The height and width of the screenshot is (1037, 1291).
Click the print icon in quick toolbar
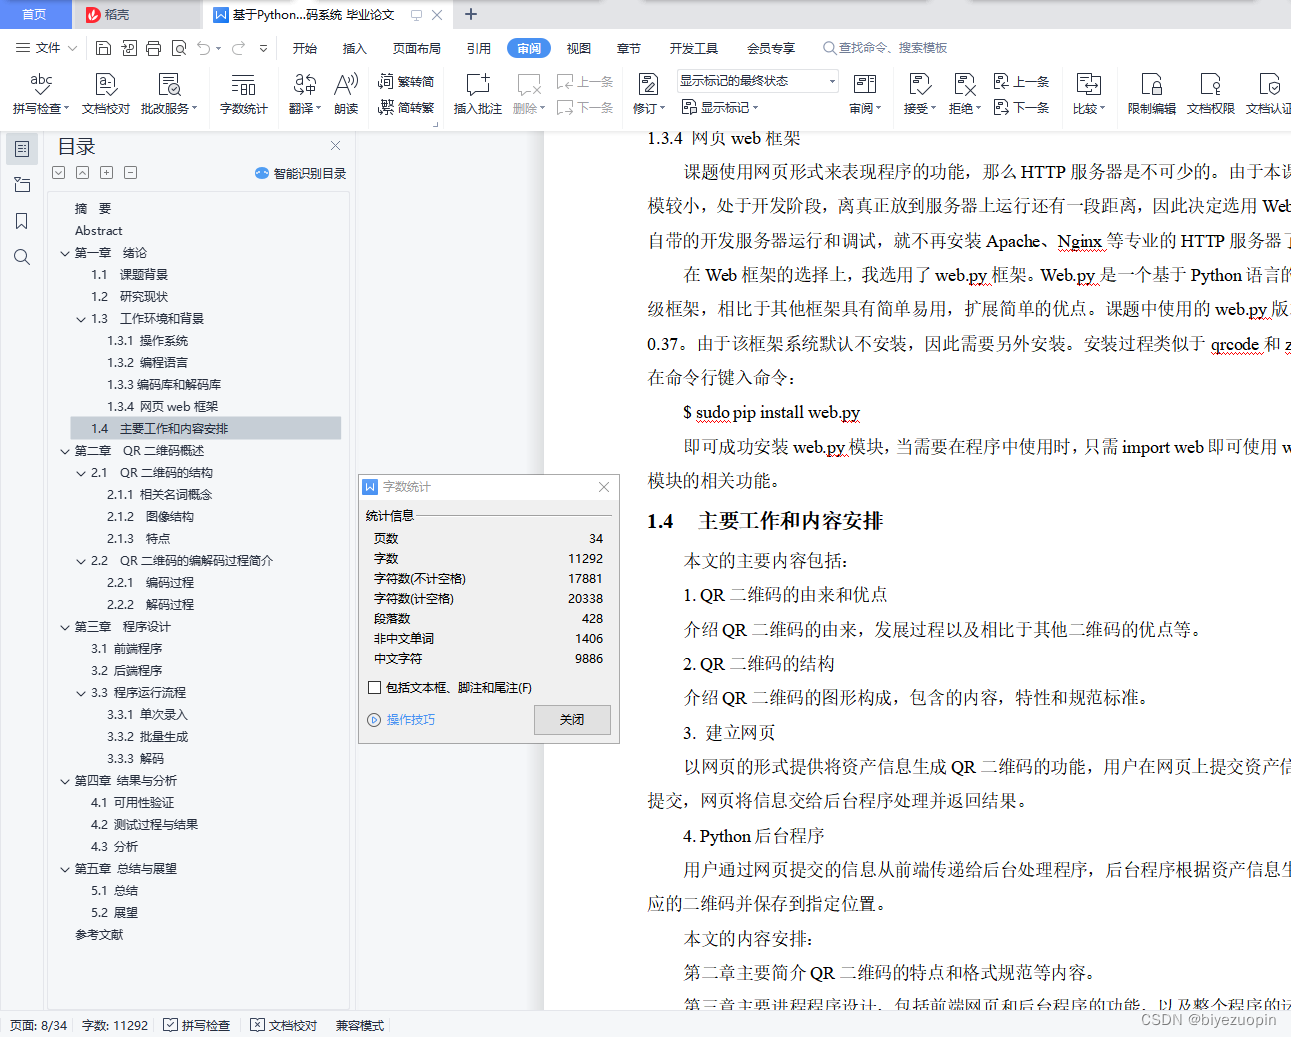point(153,48)
